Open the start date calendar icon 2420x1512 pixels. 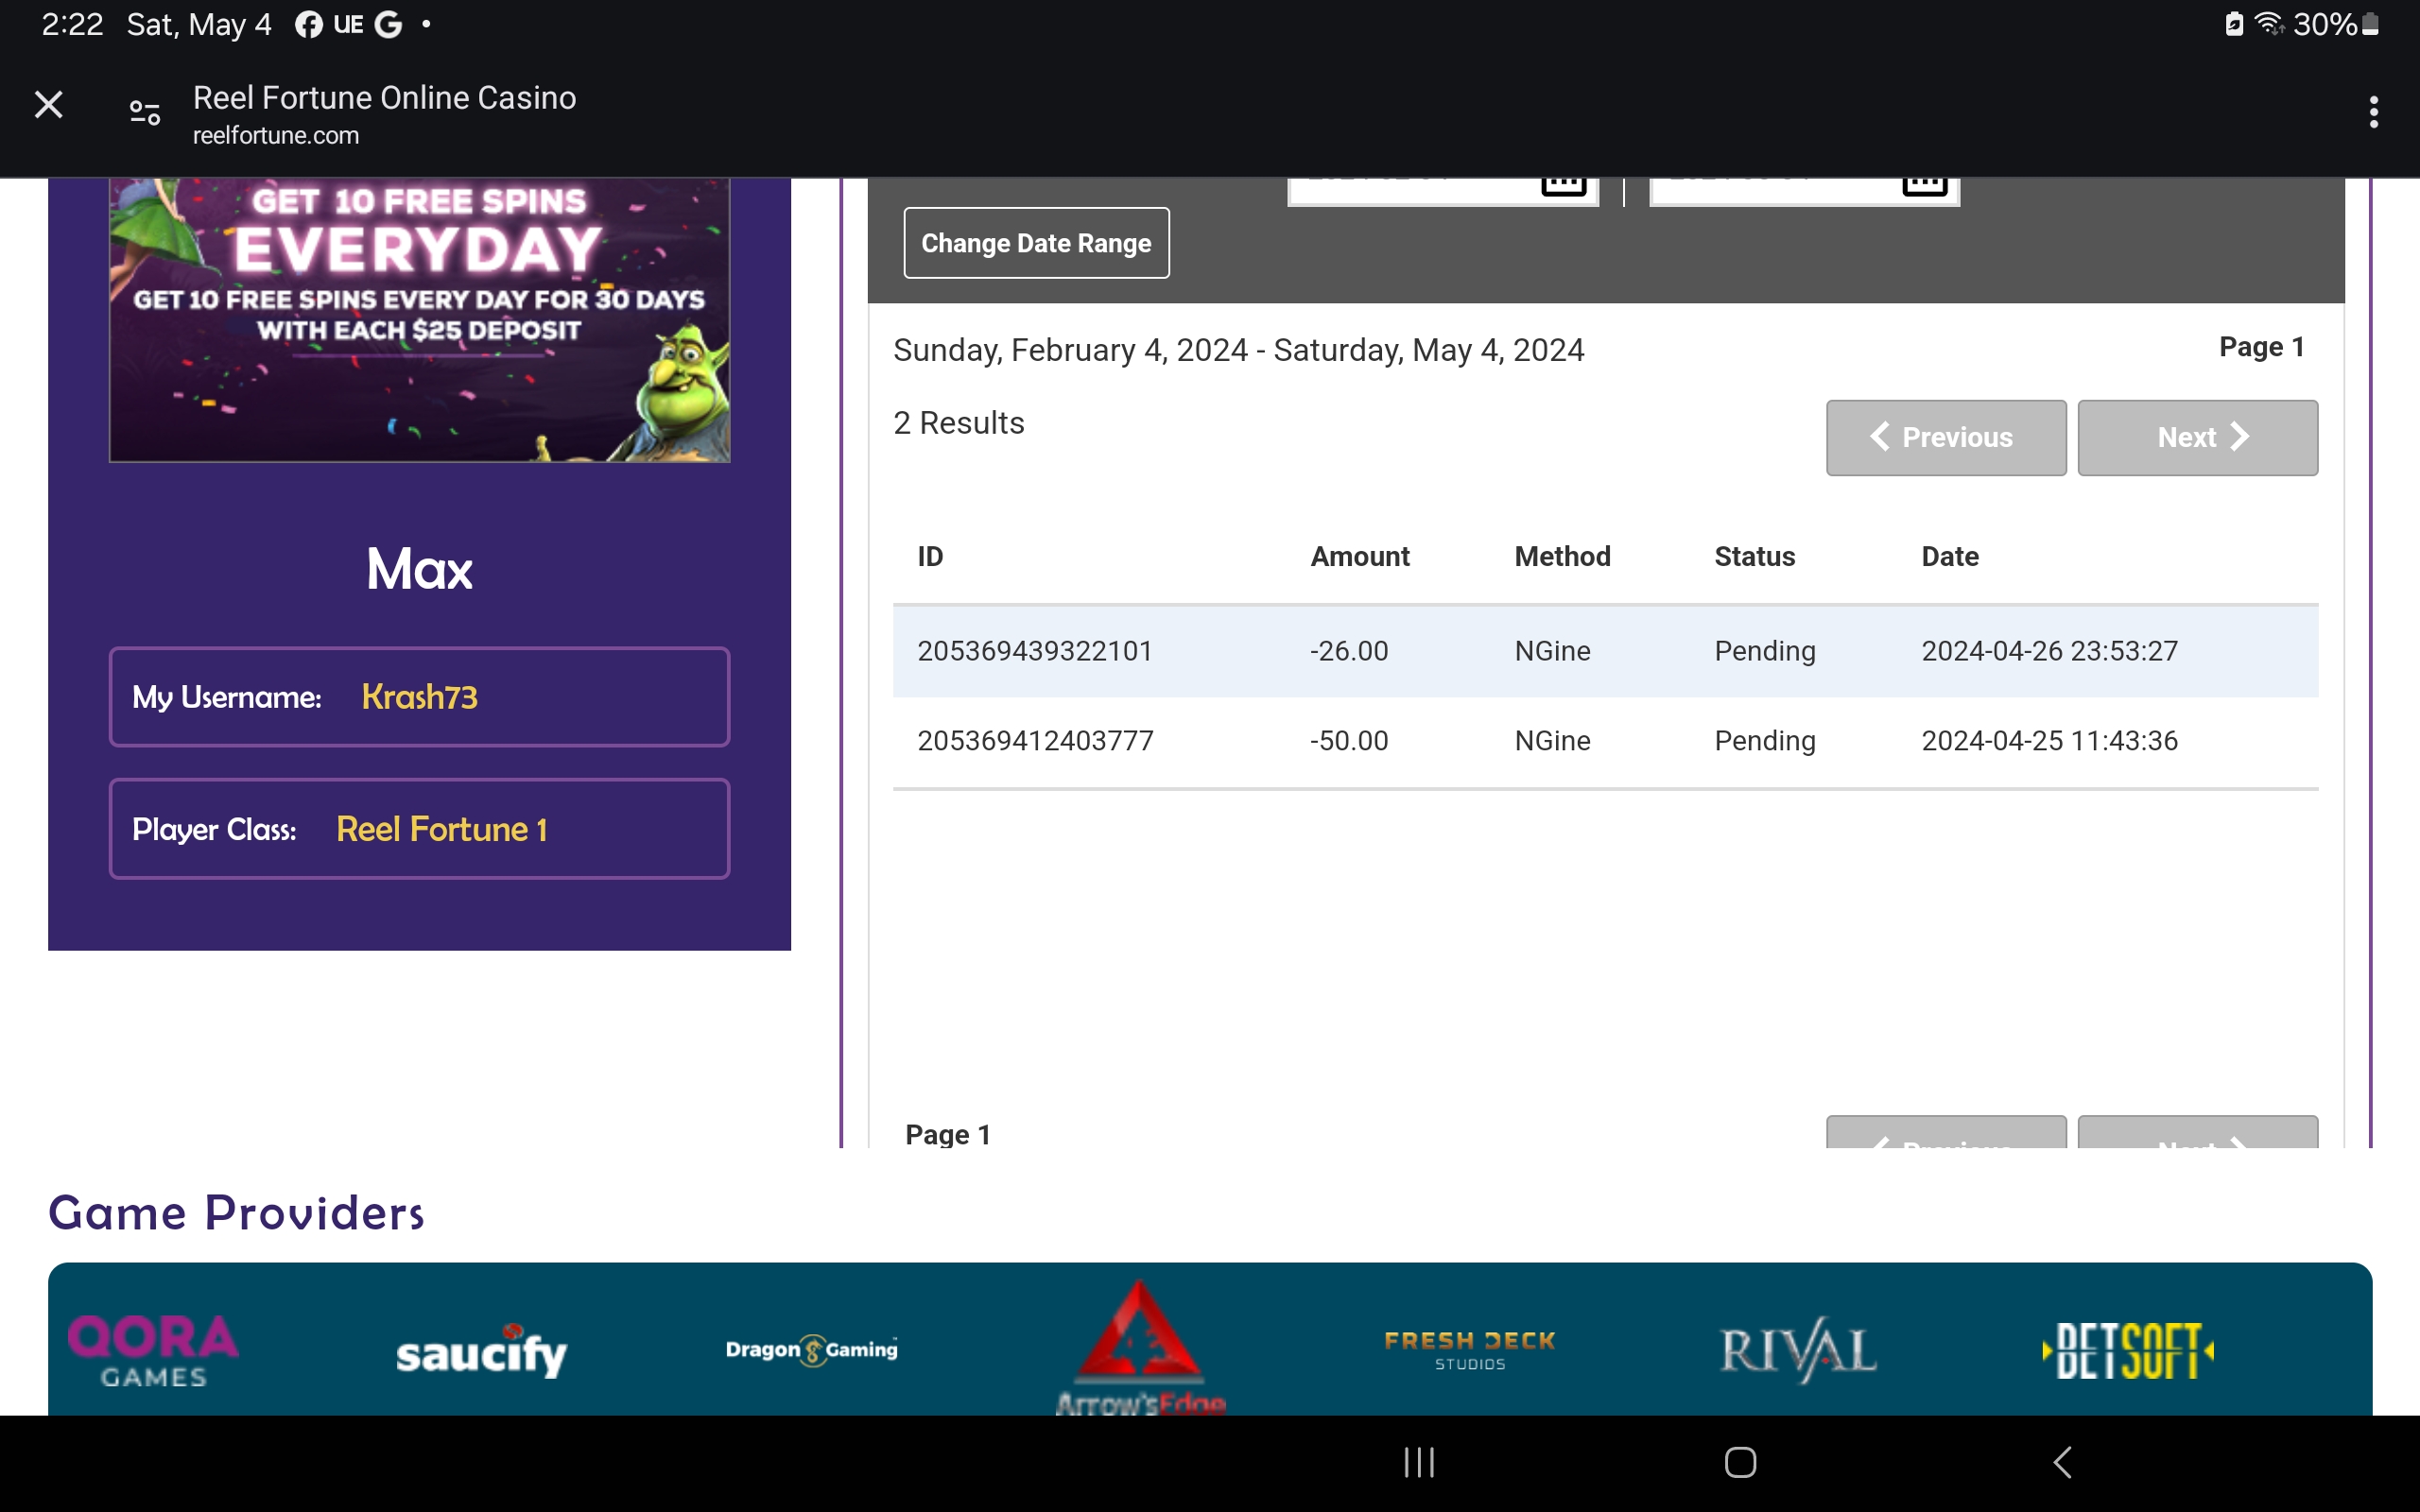[x=1563, y=186]
